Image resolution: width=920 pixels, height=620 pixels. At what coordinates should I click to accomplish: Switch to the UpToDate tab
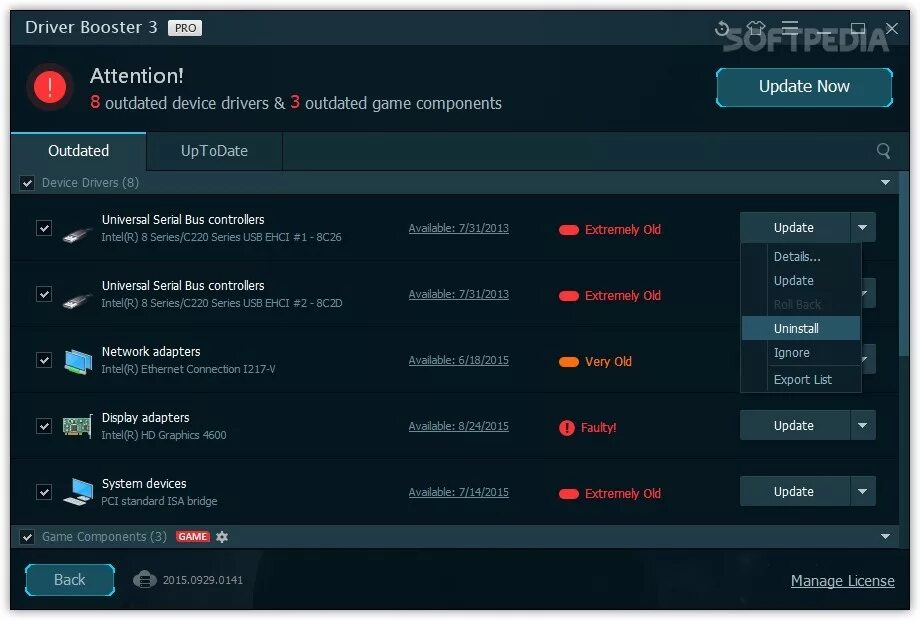tap(214, 151)
